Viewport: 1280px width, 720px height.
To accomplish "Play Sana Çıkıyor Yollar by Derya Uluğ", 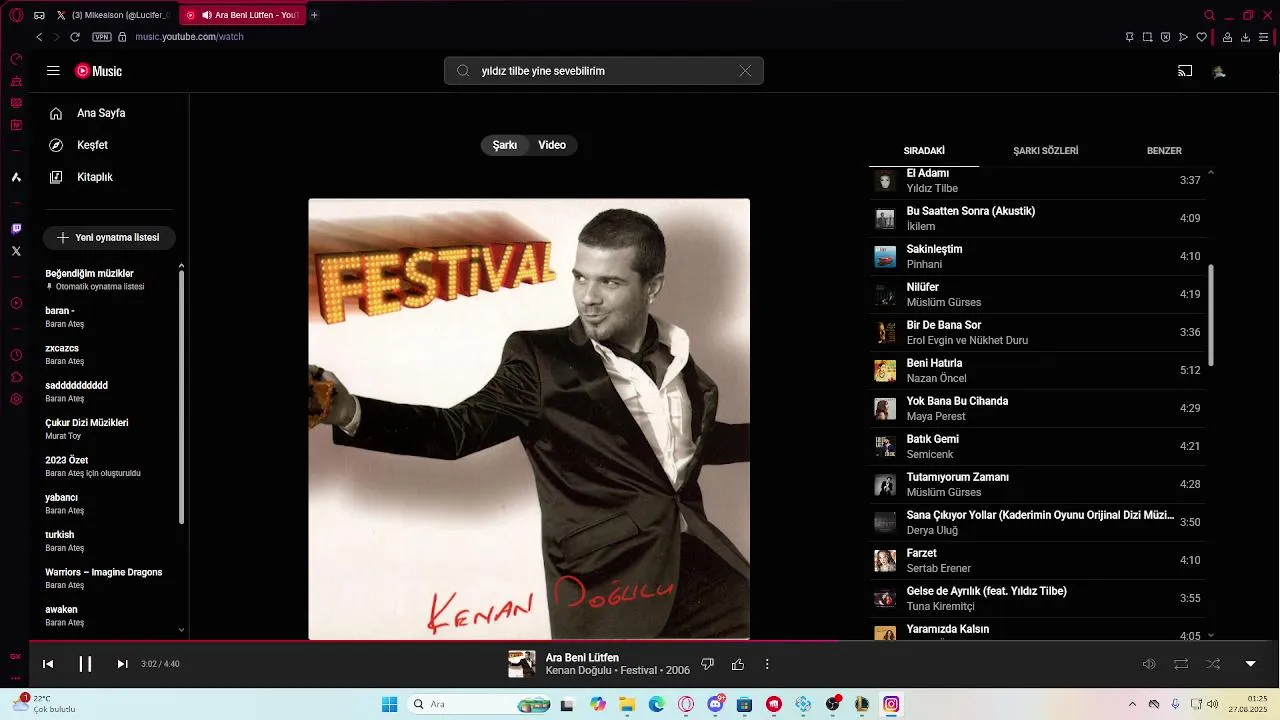I will tap(1037, 522).
